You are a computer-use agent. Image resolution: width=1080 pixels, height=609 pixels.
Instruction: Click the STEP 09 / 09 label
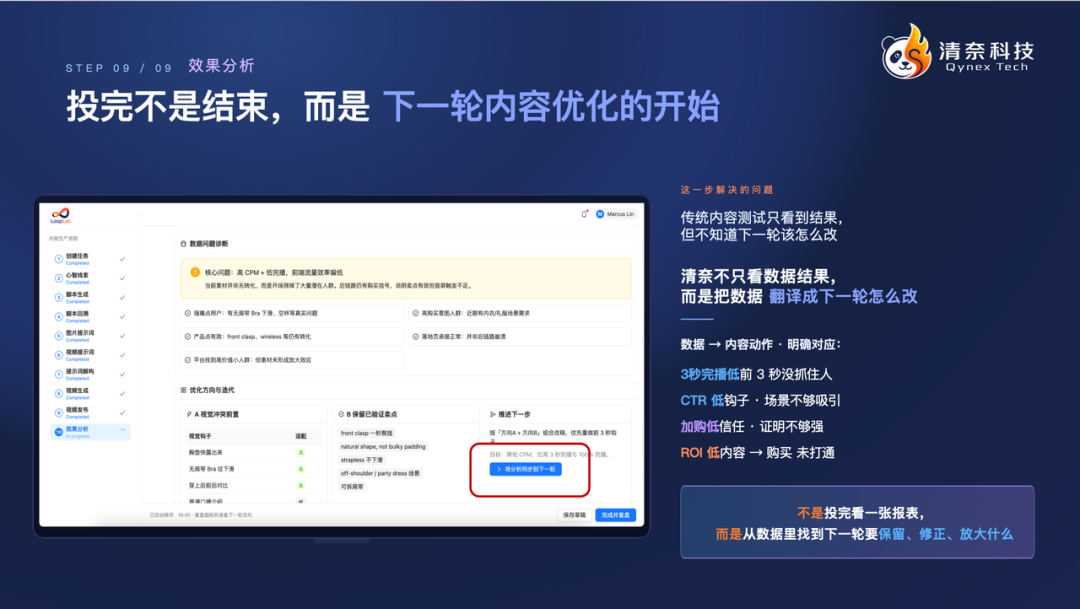(118, 68)
